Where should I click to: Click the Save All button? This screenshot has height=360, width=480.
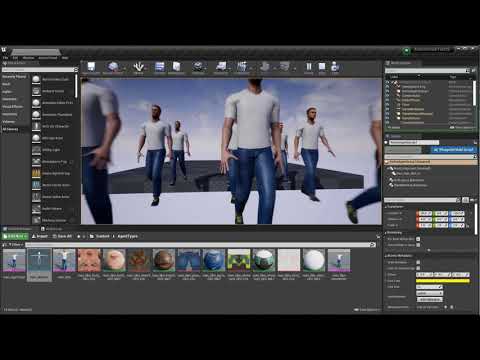tap(62, 236)
